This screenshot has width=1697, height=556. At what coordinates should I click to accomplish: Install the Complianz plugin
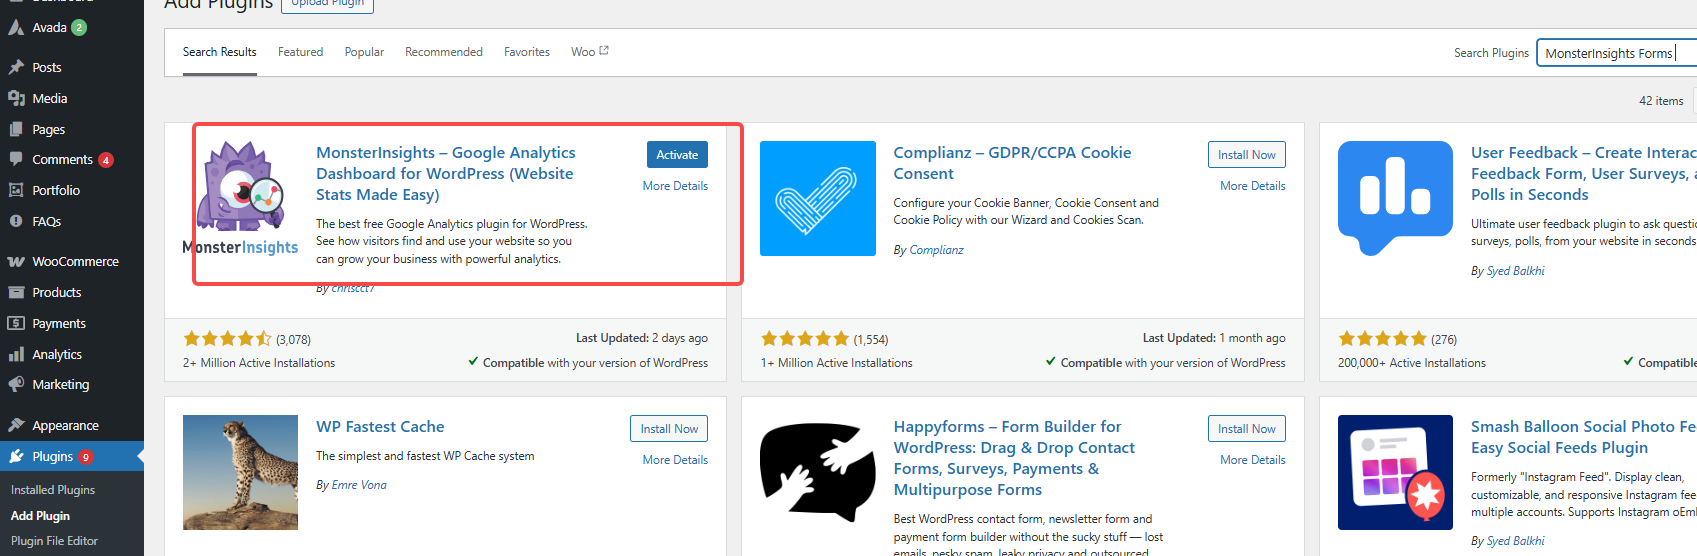click(1246, 155)
